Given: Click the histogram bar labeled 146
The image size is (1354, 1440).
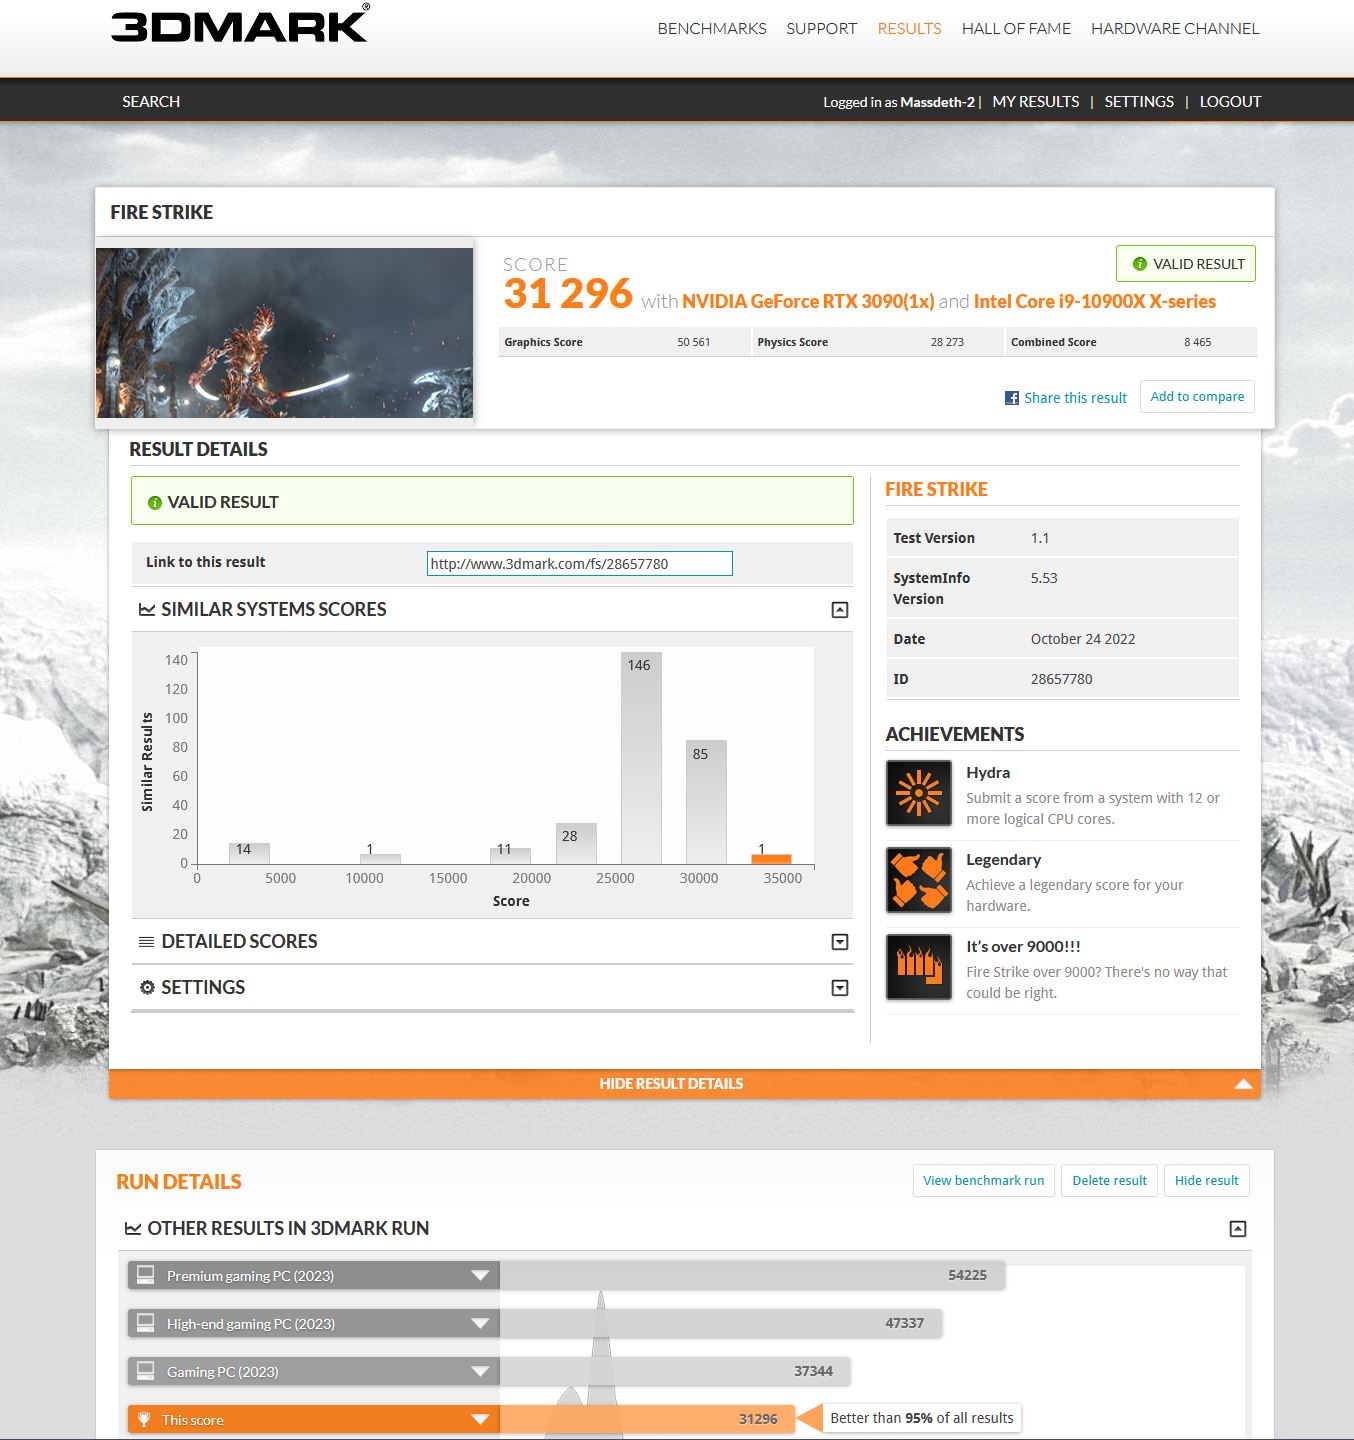Looking at the screenshot, I should pyautogui.click(x=641, y=757).
